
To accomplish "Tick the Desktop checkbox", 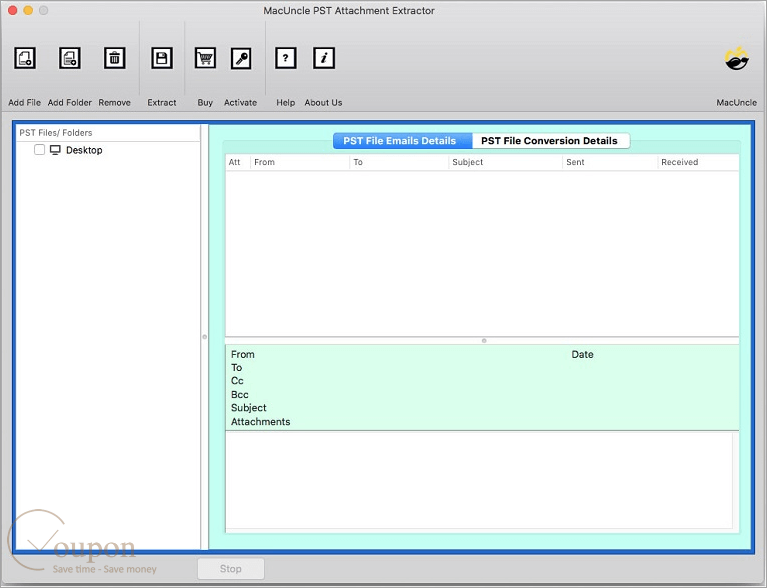I will click(x=40, y=150).
